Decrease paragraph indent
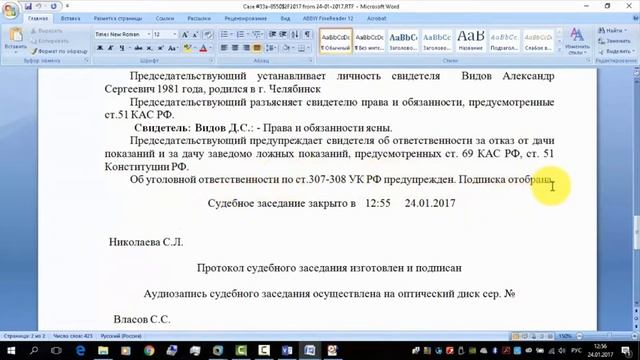 tap(273, 34)
